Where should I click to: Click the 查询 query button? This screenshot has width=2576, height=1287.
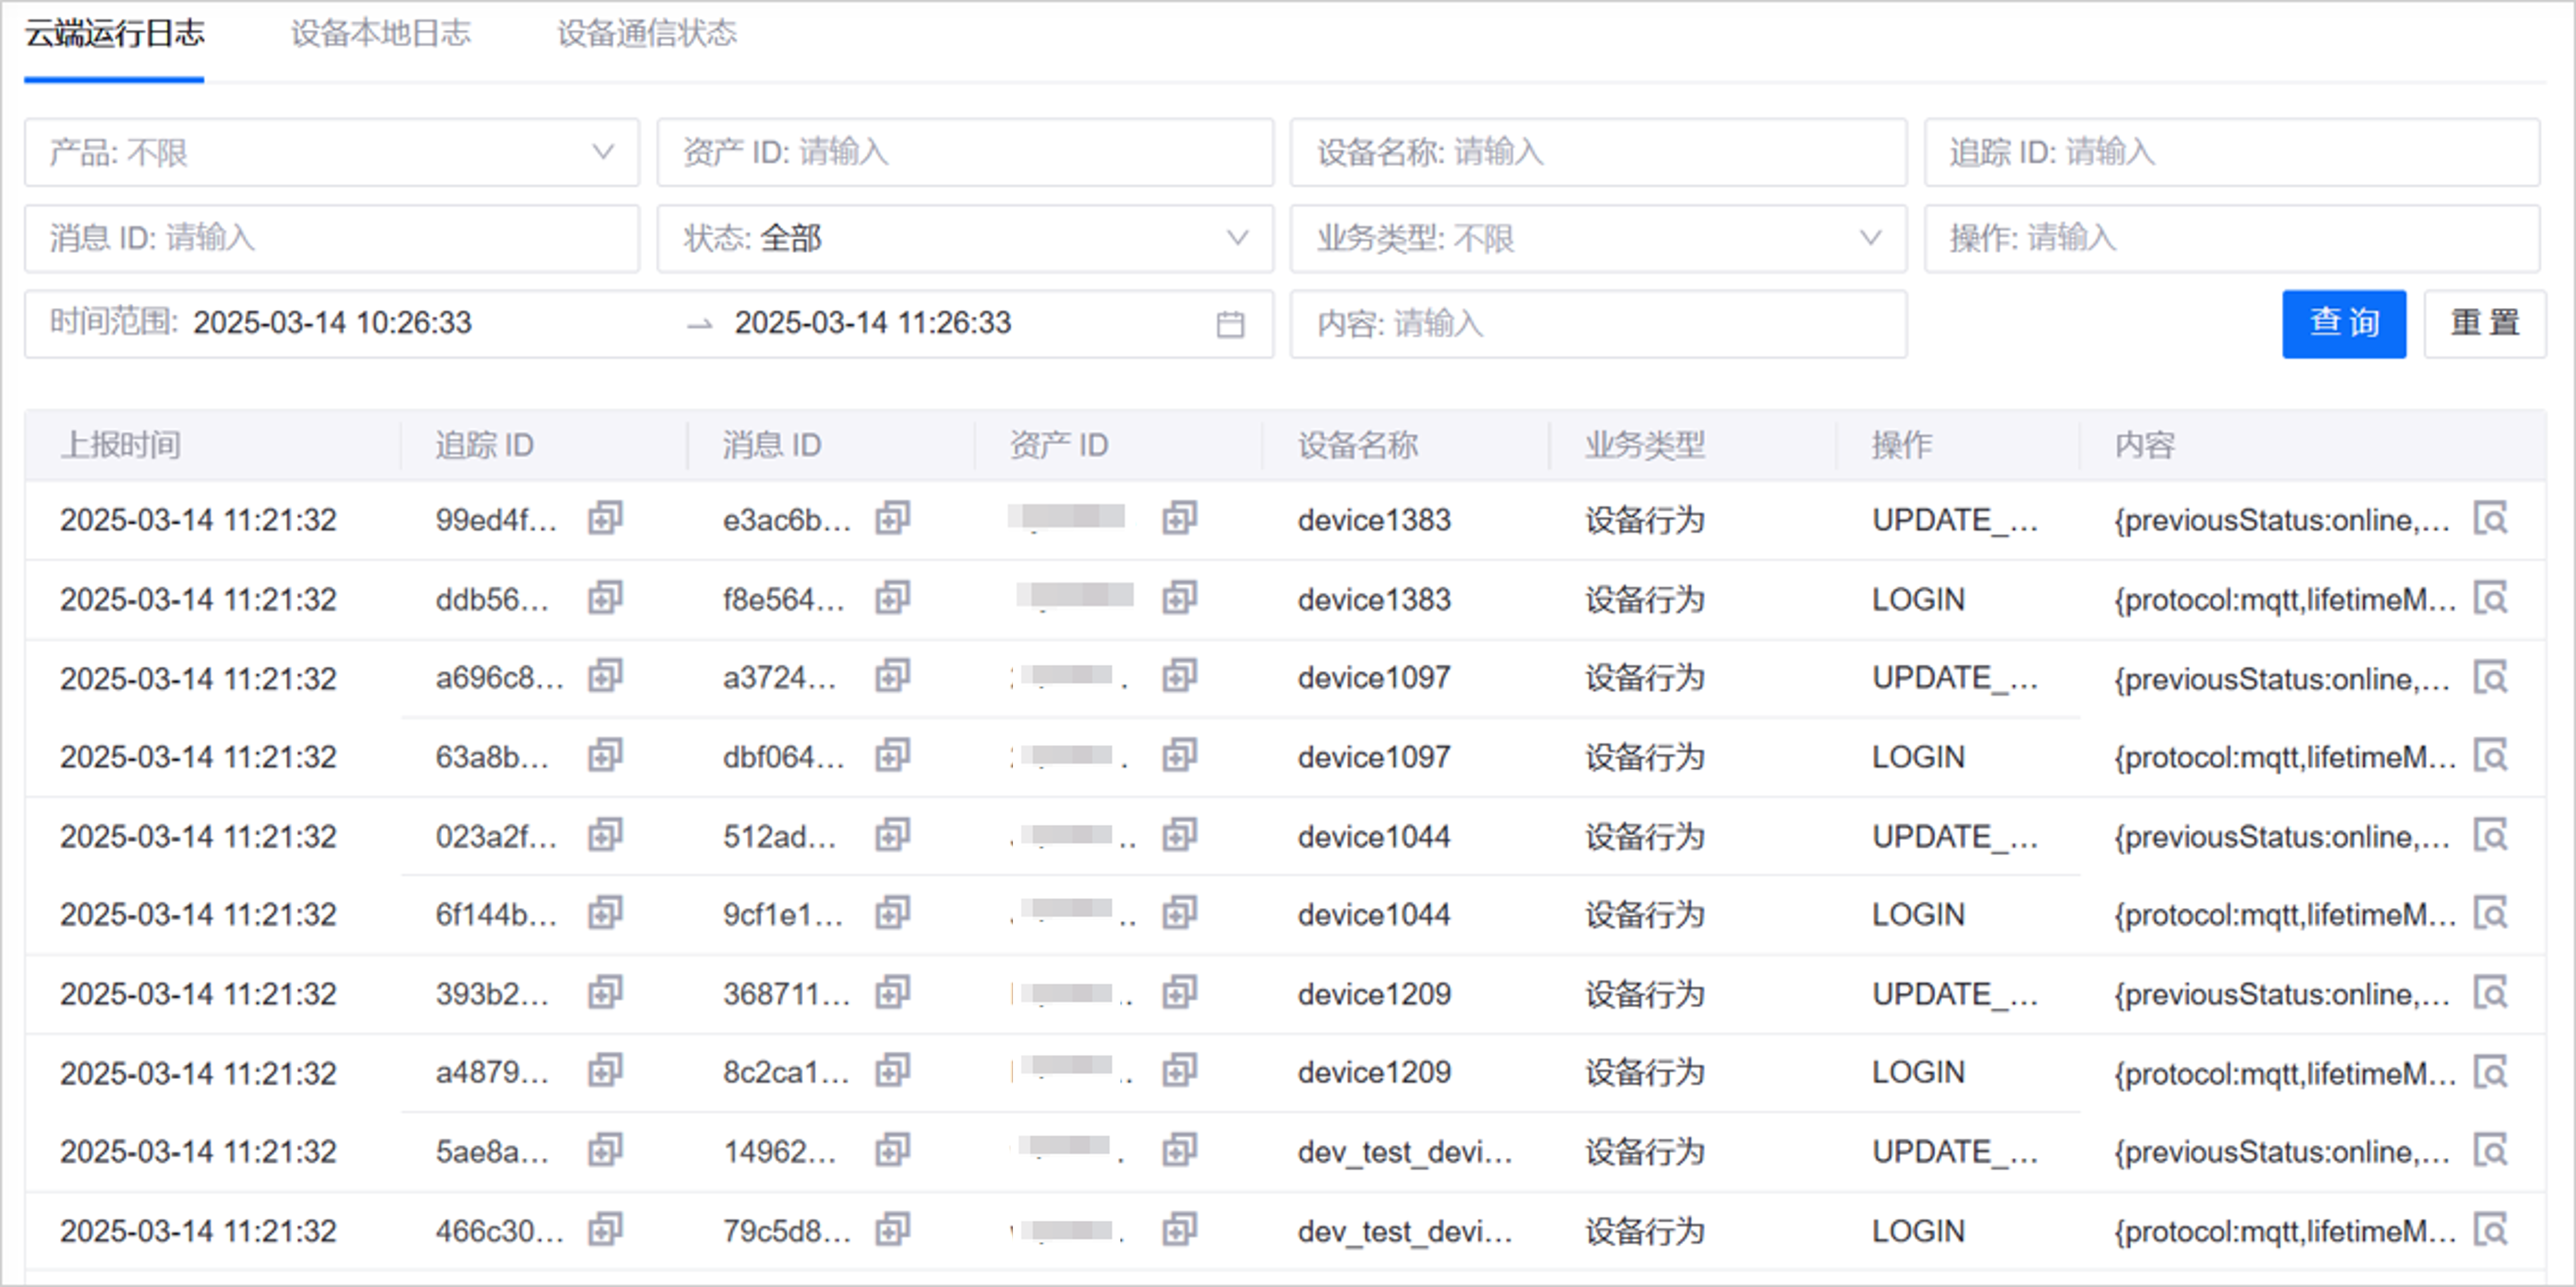2343,323
